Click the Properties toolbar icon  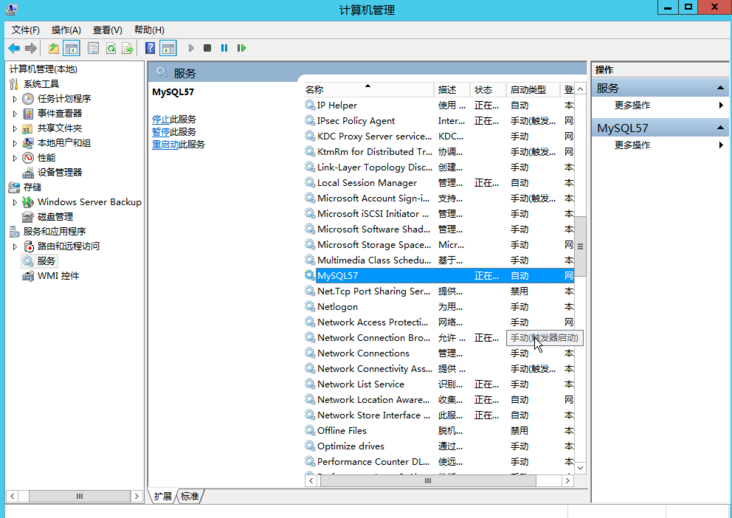pyautogui.click(x=93, y=48)
